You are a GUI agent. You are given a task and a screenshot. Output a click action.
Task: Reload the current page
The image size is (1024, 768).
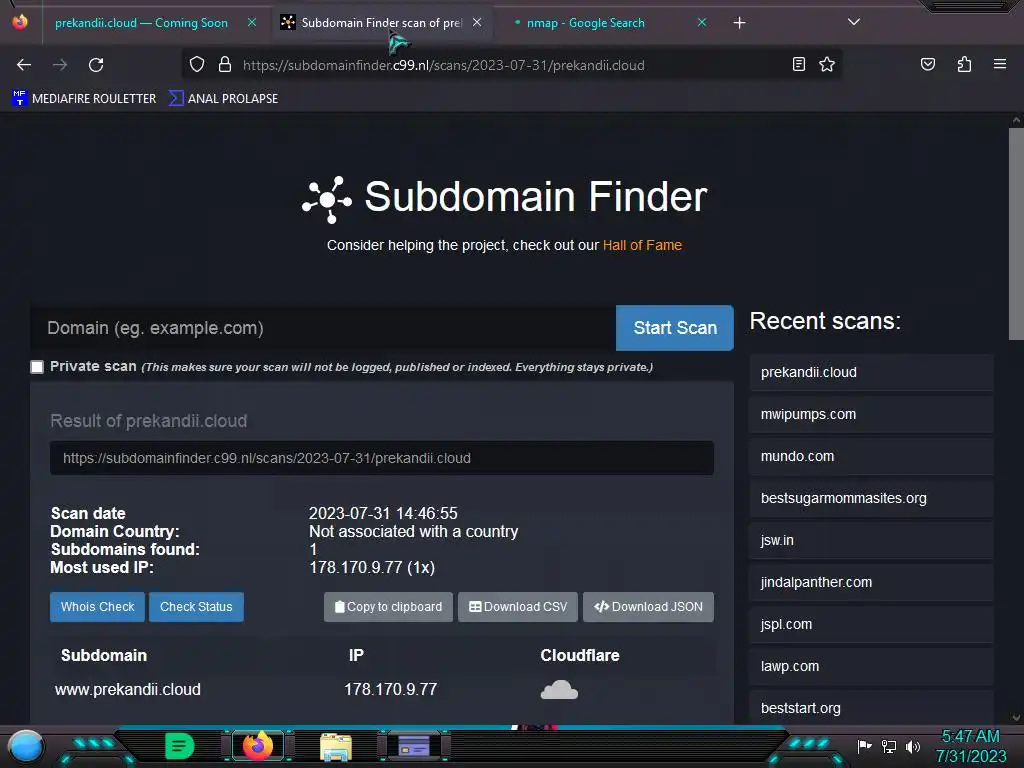[96, 65]
